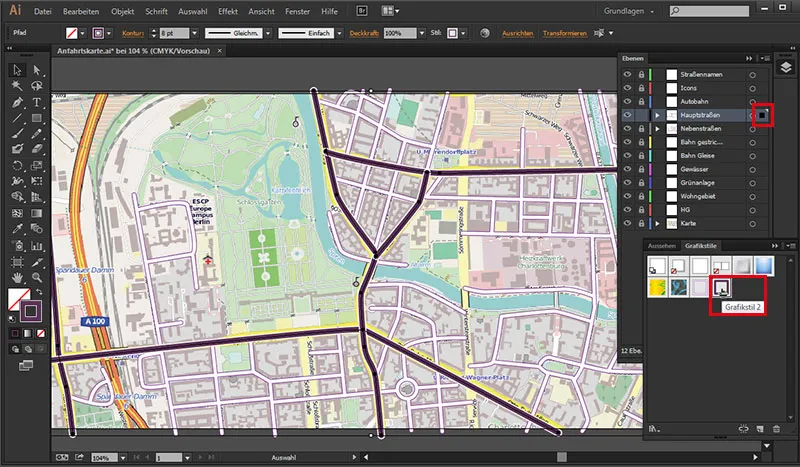Select the Hand tool

click(x=17, y=276)
